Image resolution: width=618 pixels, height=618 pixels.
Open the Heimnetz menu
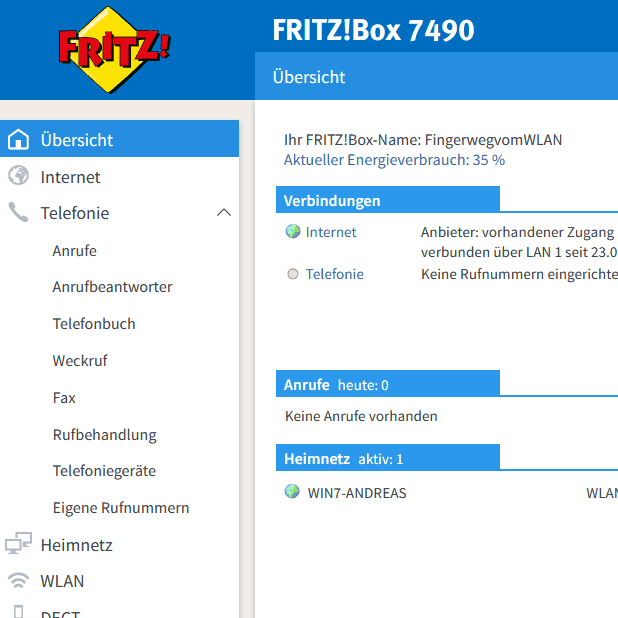click(76, 545)
